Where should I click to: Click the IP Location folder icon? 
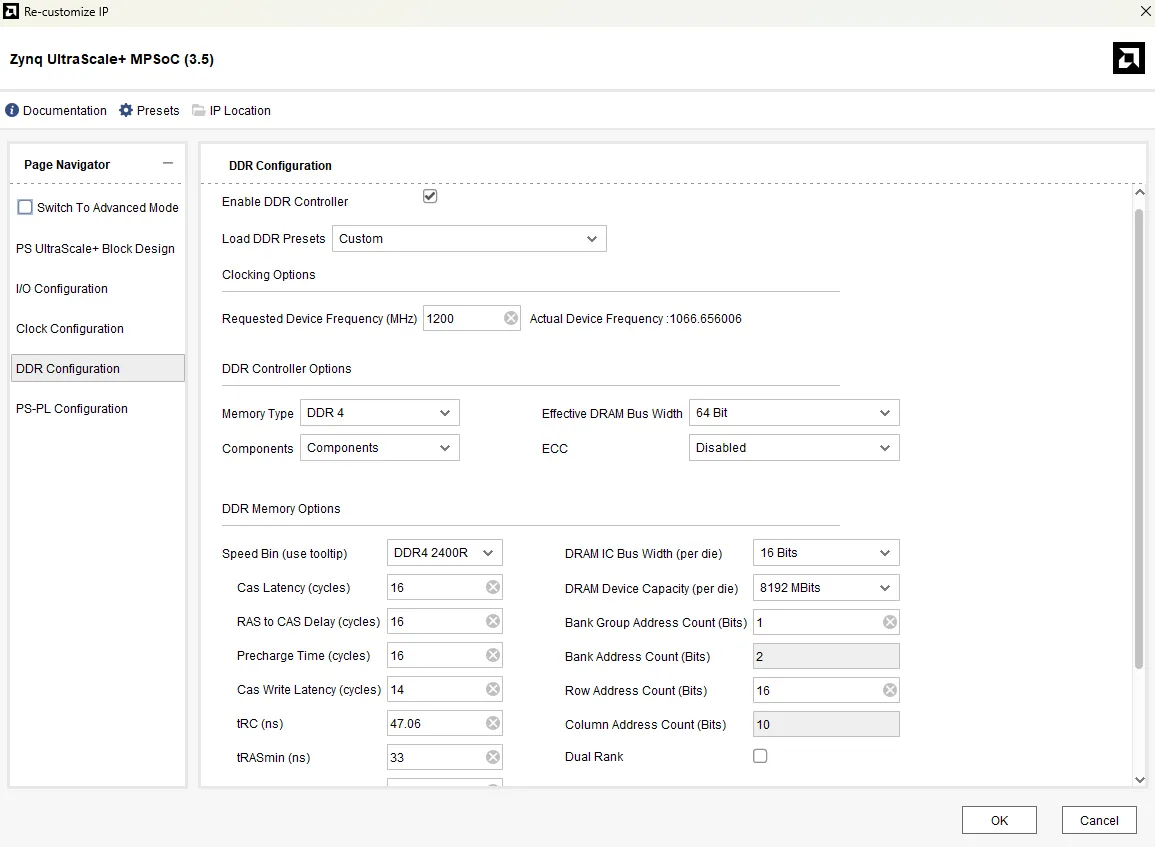[x=198, y=110]
